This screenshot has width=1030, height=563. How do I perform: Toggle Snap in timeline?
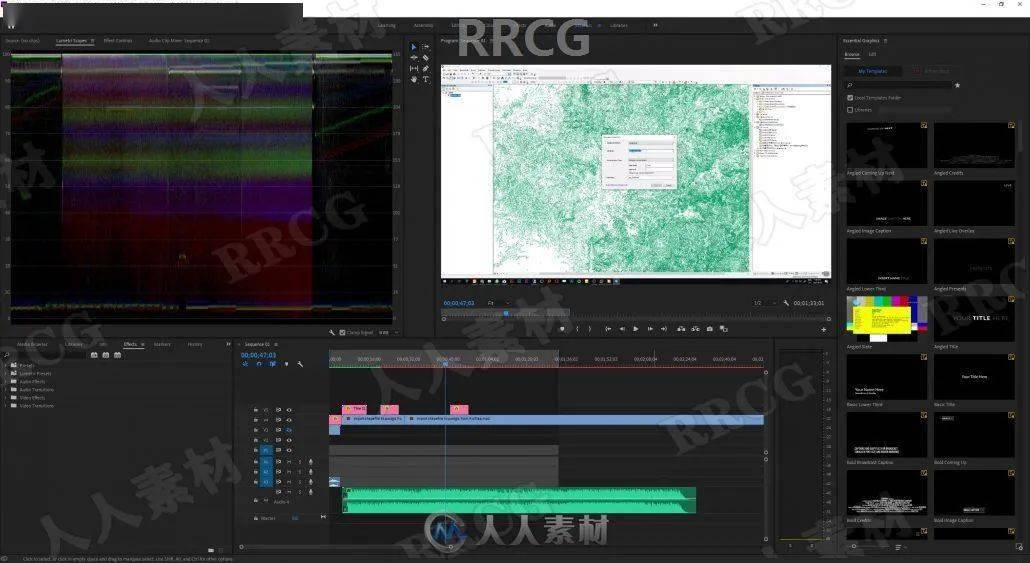point(259,364)
